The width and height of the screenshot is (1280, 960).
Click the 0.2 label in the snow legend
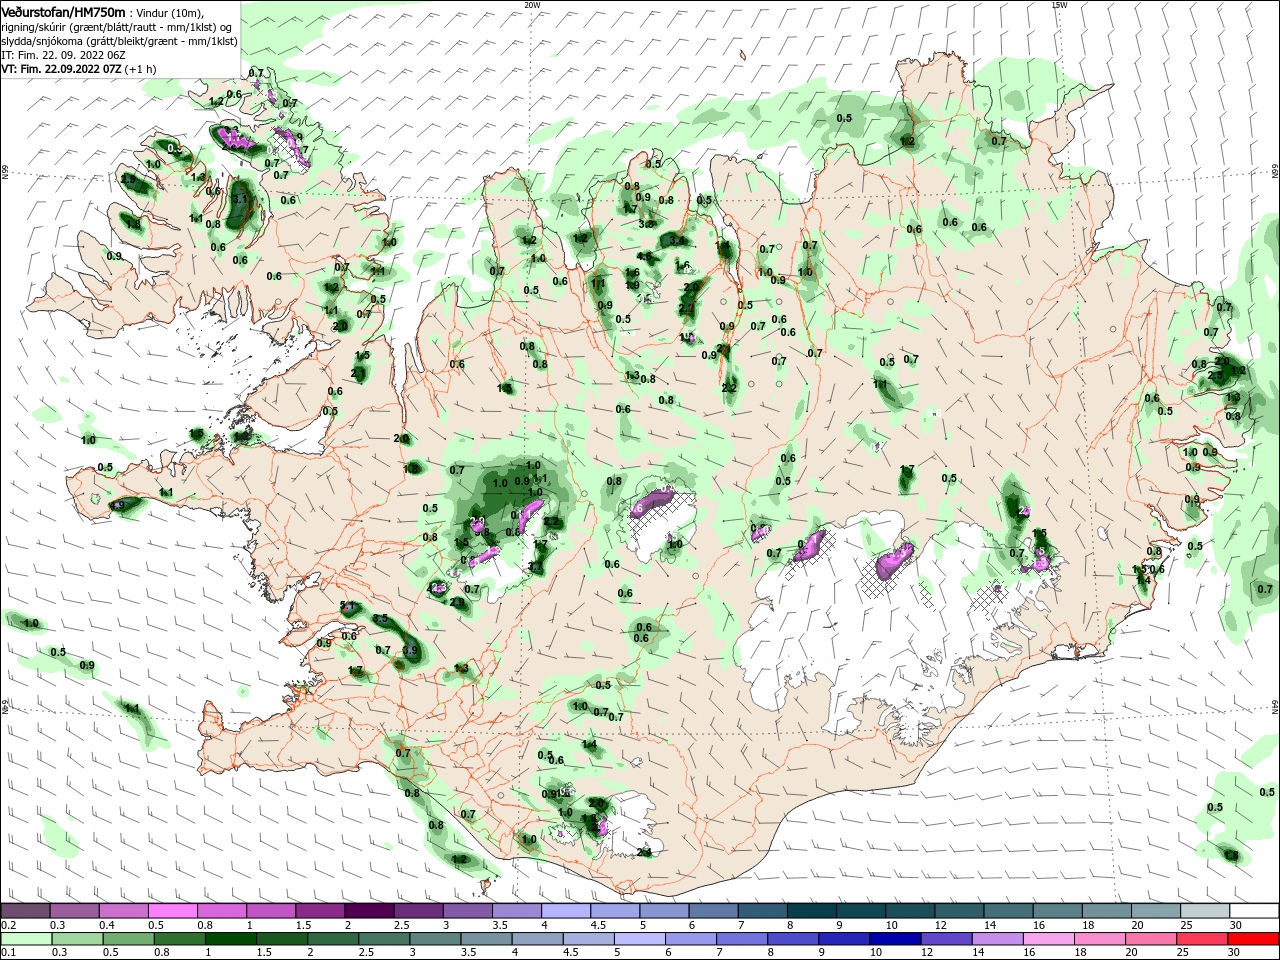tap(8, 925)
